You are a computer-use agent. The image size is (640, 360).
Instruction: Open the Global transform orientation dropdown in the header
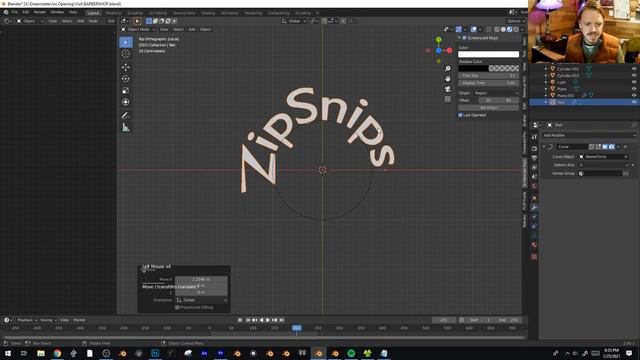tap(293, 21)
